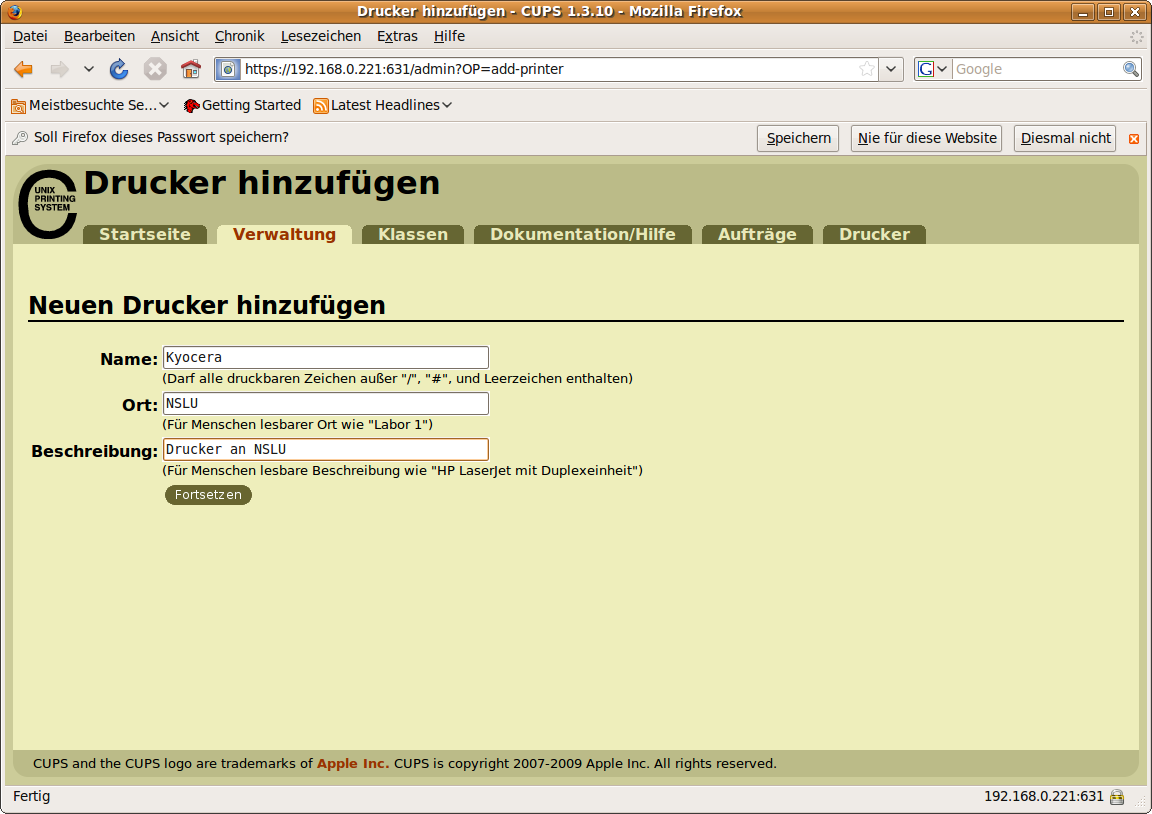Expand the Meistbesuchte Seiten bookmark folder

[x=90, y=105]
